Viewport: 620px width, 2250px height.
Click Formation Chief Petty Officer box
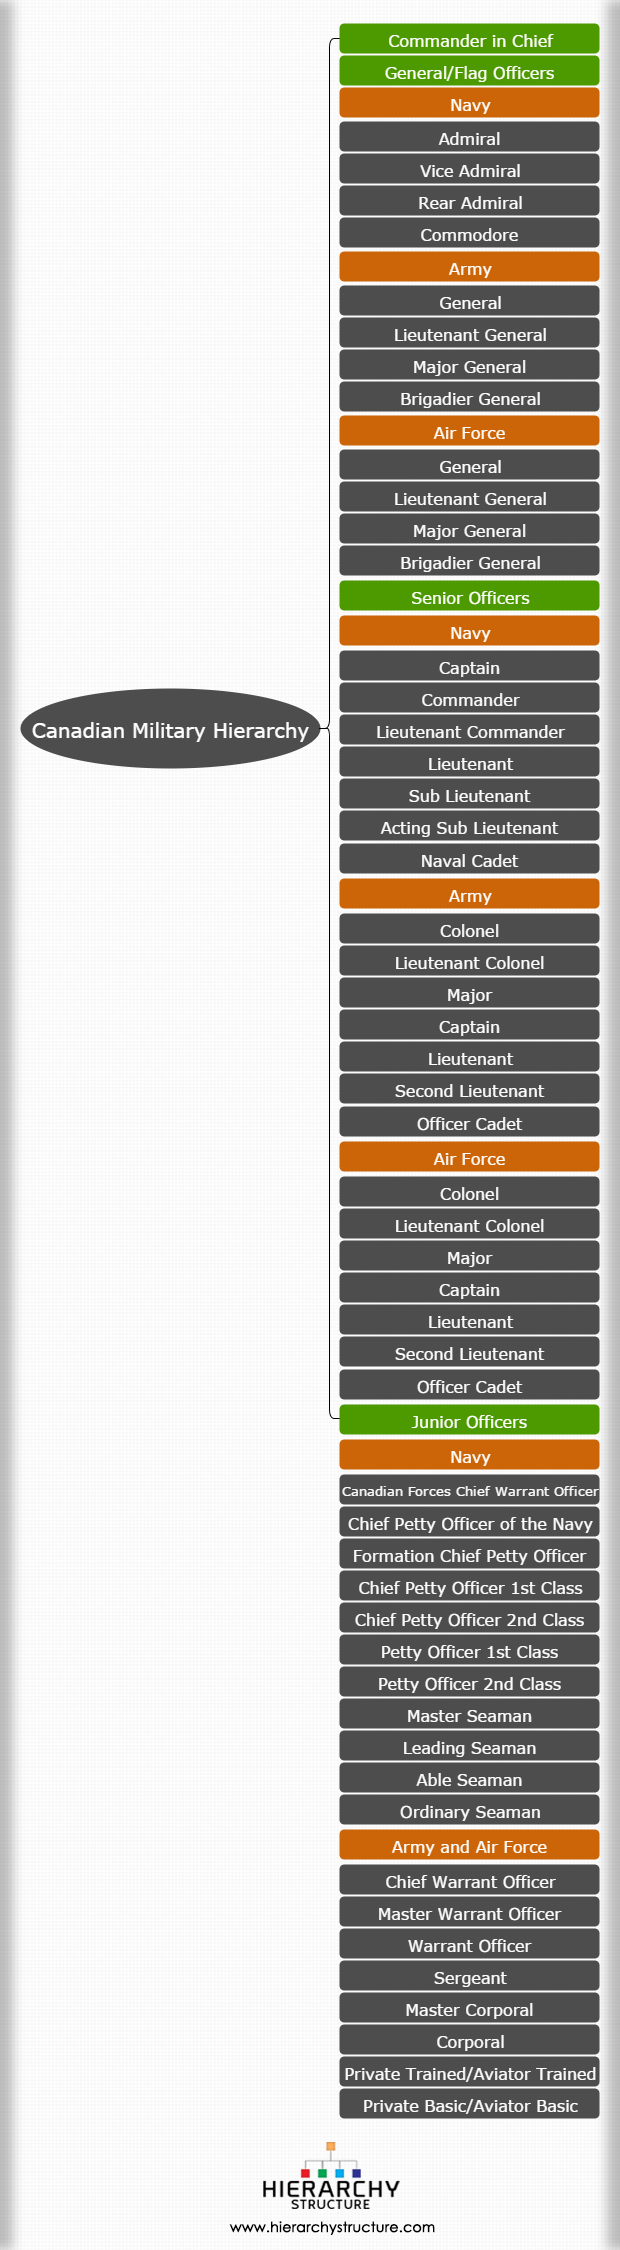(x=469, y=1555)
